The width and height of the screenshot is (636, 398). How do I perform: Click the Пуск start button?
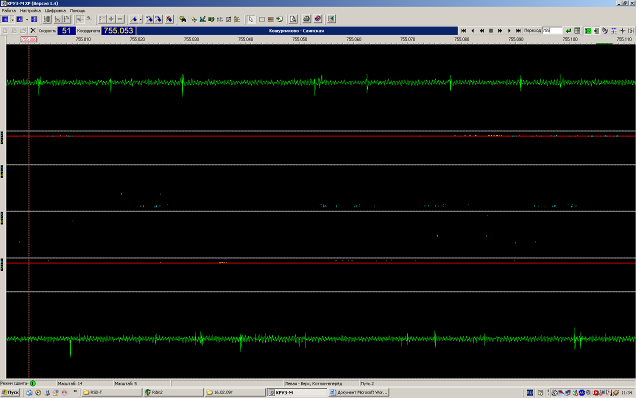(x=11, y=392)
